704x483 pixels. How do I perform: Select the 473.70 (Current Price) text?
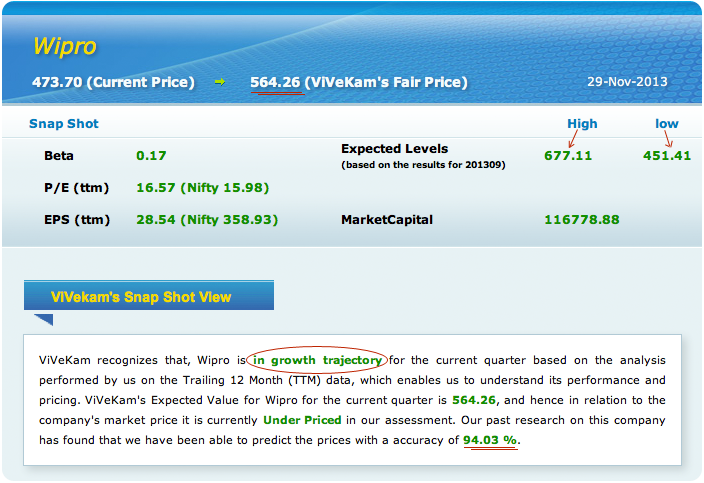(113, 82)
